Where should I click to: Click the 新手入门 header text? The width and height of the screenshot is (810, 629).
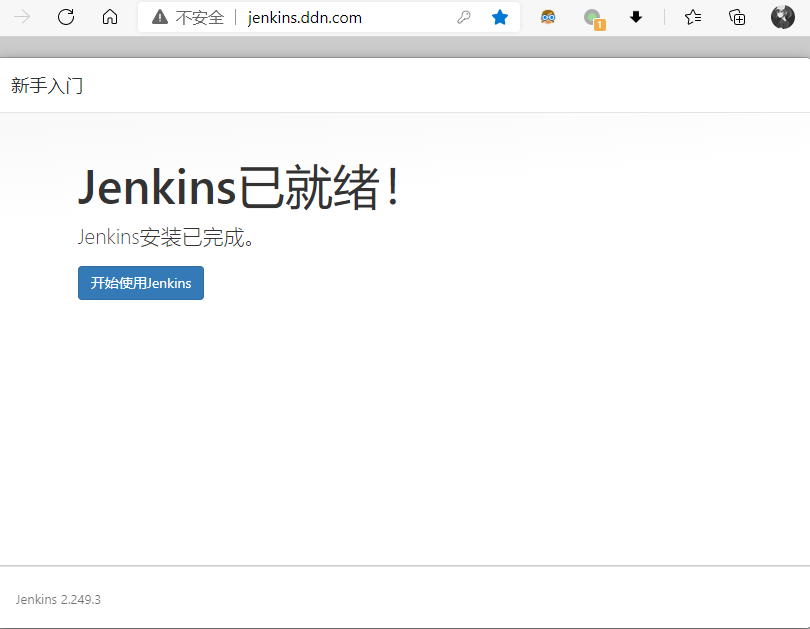tap(47, 85)
